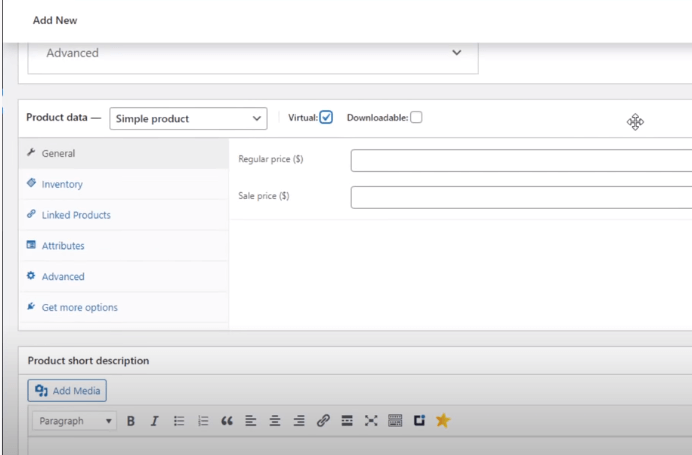Open the Inventory product data tab
The height and width of the screenshot is (455, 692).
click(x=124, y=184)
